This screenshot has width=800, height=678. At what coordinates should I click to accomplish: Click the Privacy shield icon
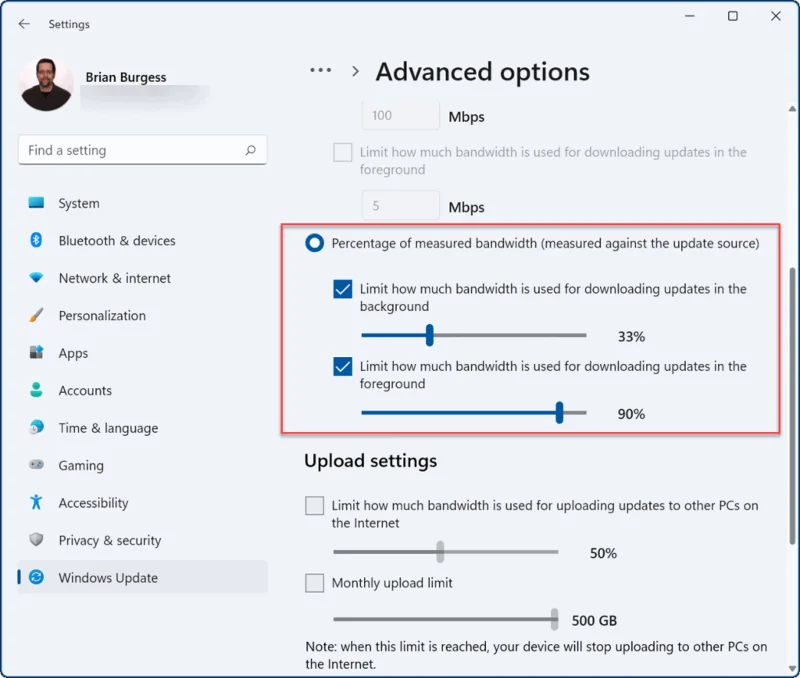coord(36,539)
